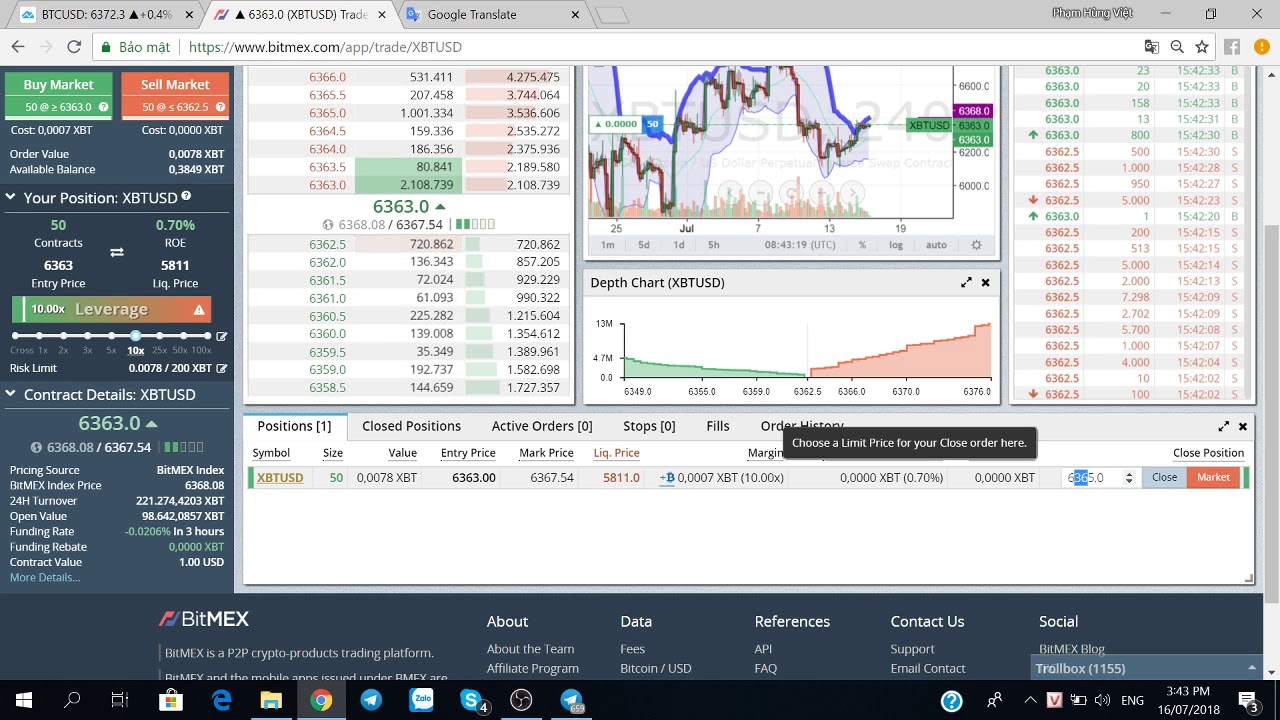The width and height of the screenshot is (1280, 720).
Task: Set leverage slider to 25x
Action: point(159,336)
